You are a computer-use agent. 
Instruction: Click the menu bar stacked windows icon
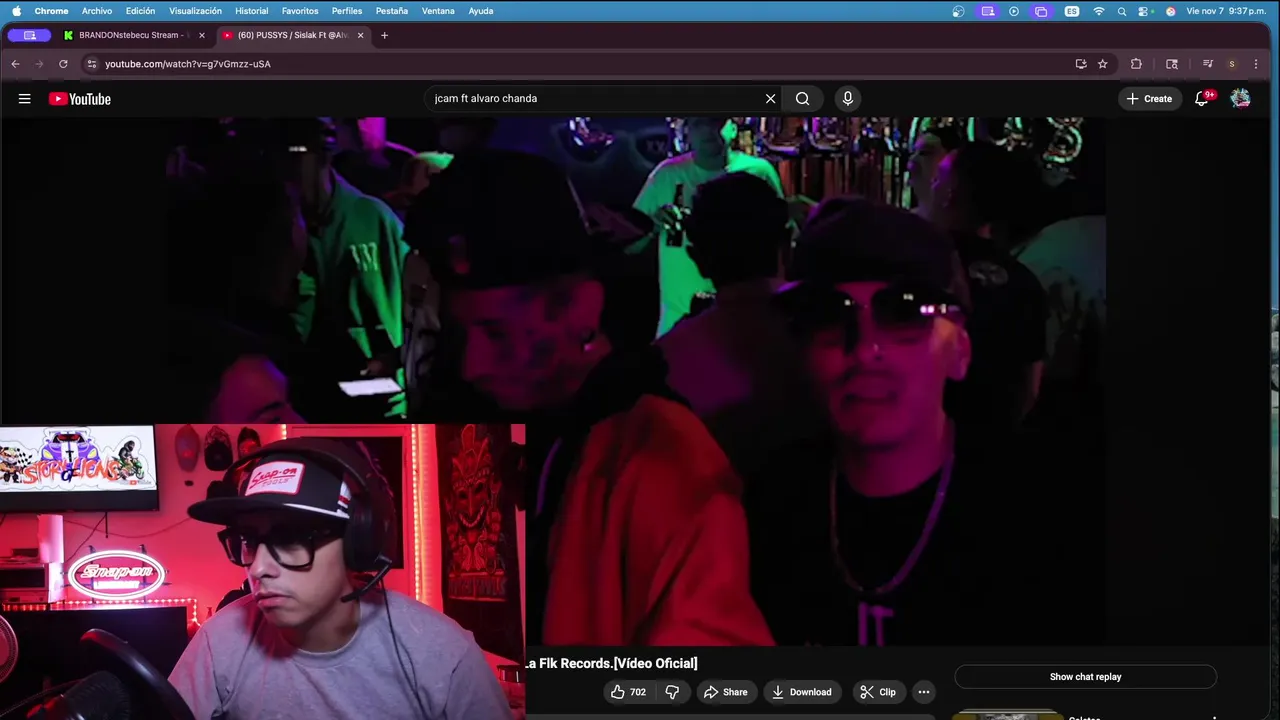point(1041,11)
